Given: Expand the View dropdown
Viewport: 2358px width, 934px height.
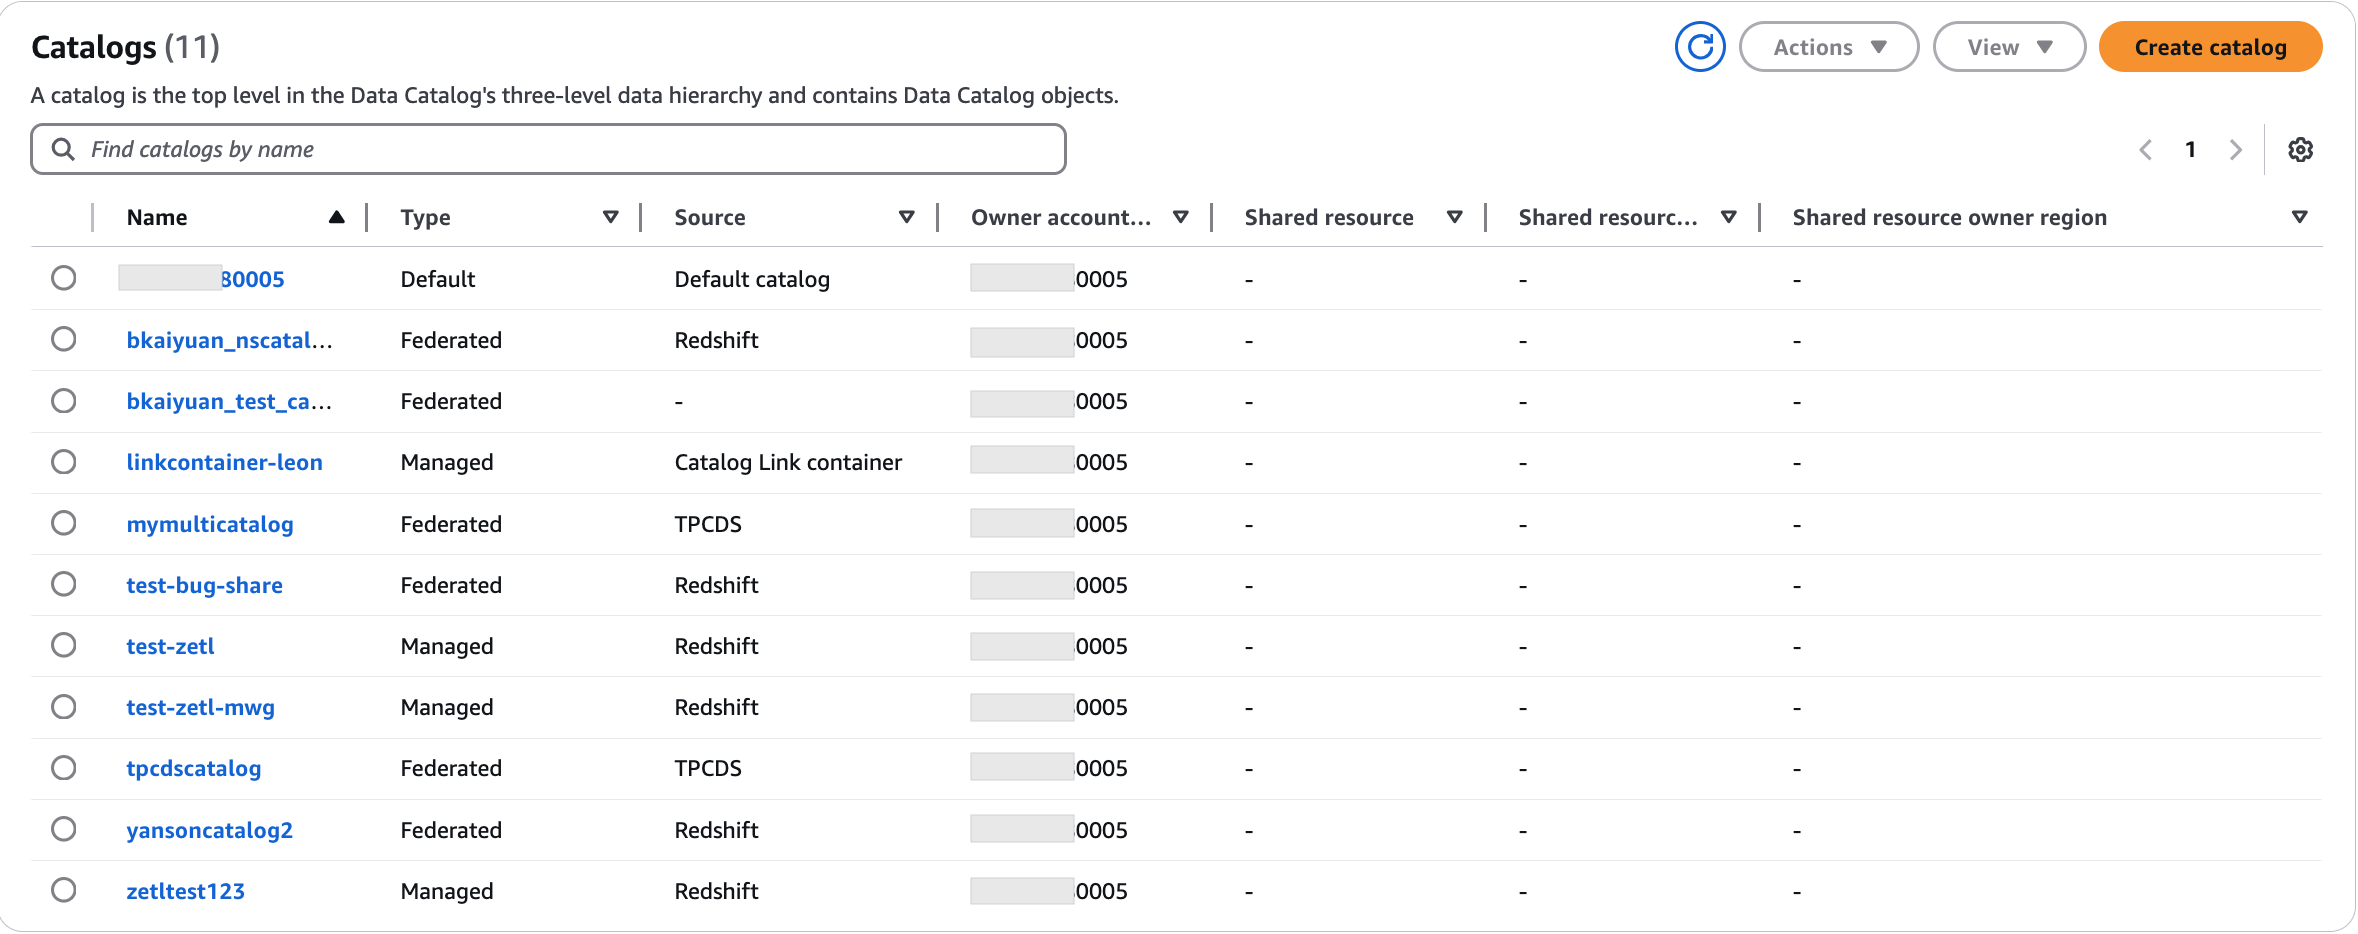Looking at the screenshot, I should 2008,47.
